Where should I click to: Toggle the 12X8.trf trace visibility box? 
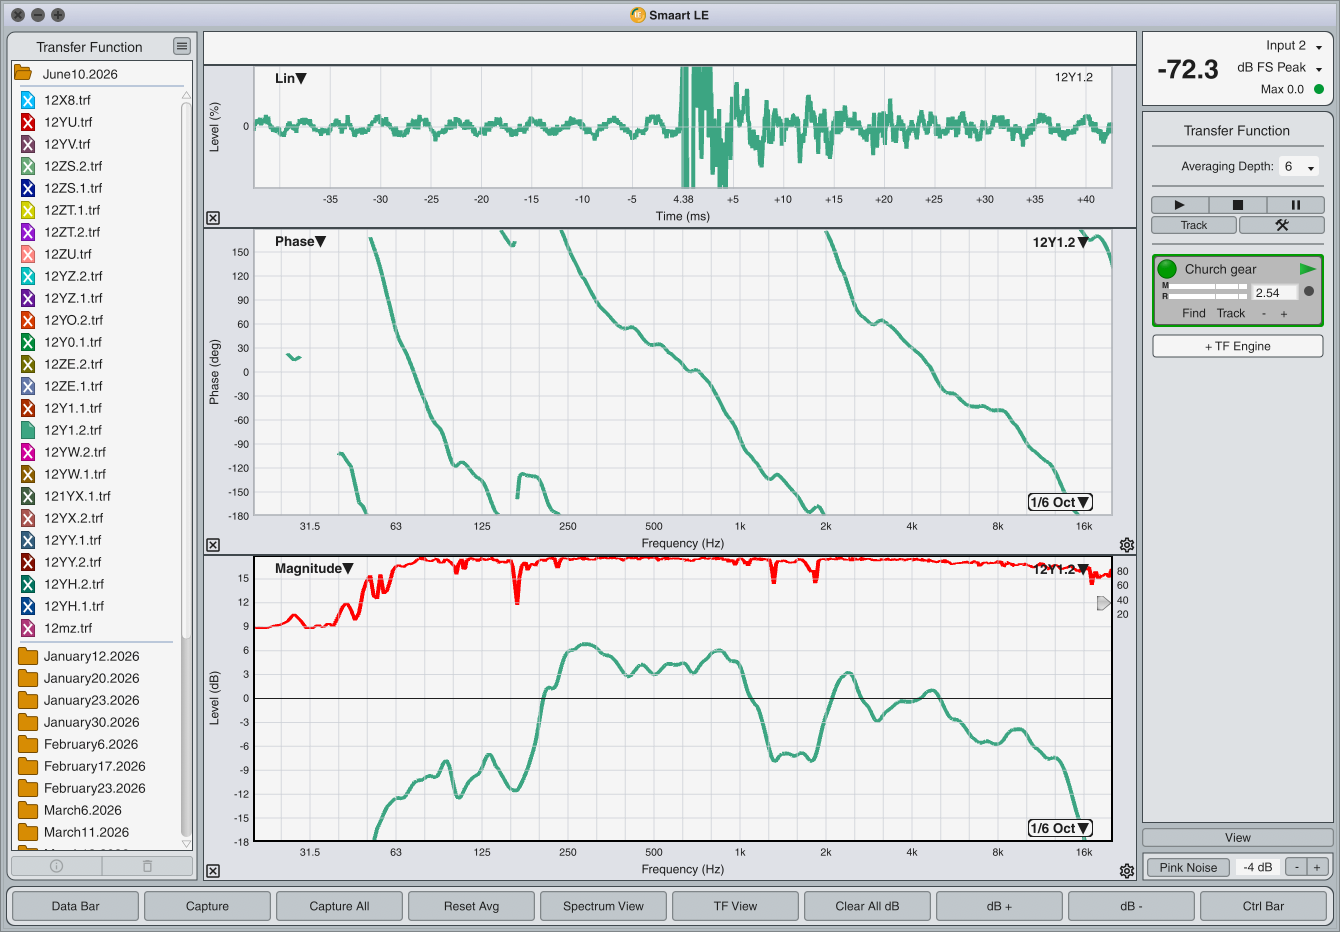[x=28, y=100]
